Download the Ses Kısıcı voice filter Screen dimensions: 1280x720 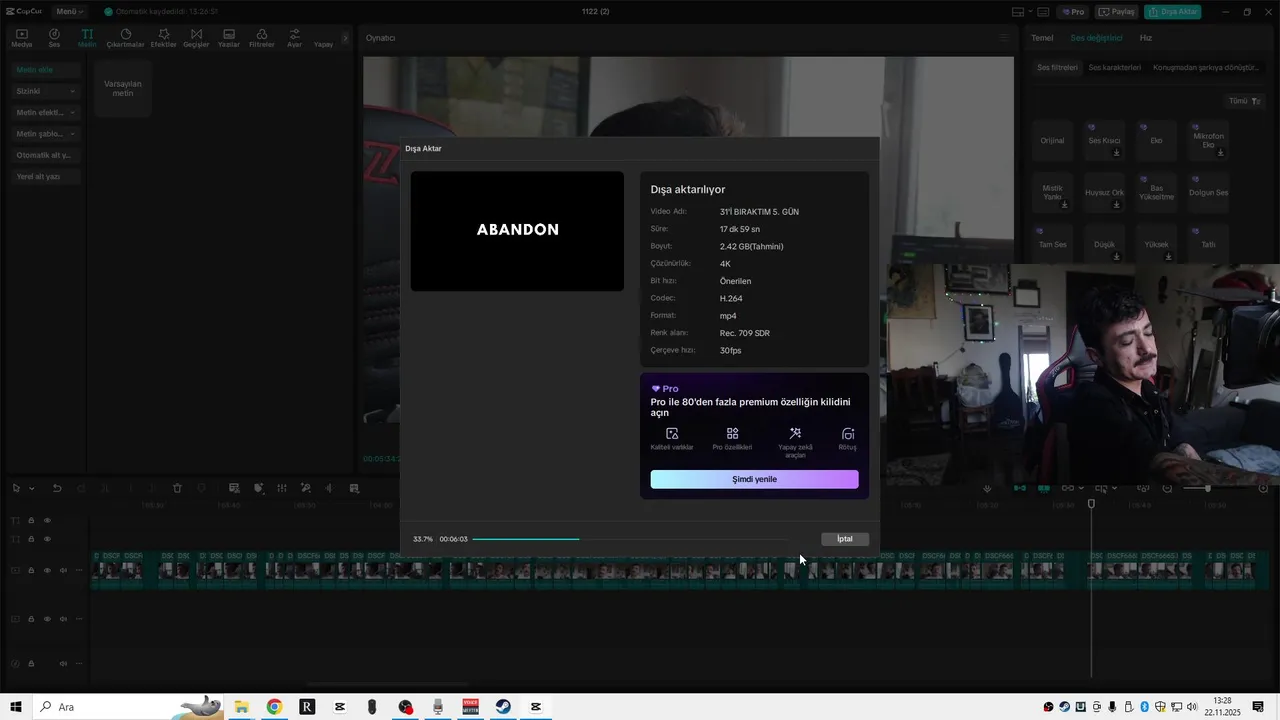[x=1116, y=153]
